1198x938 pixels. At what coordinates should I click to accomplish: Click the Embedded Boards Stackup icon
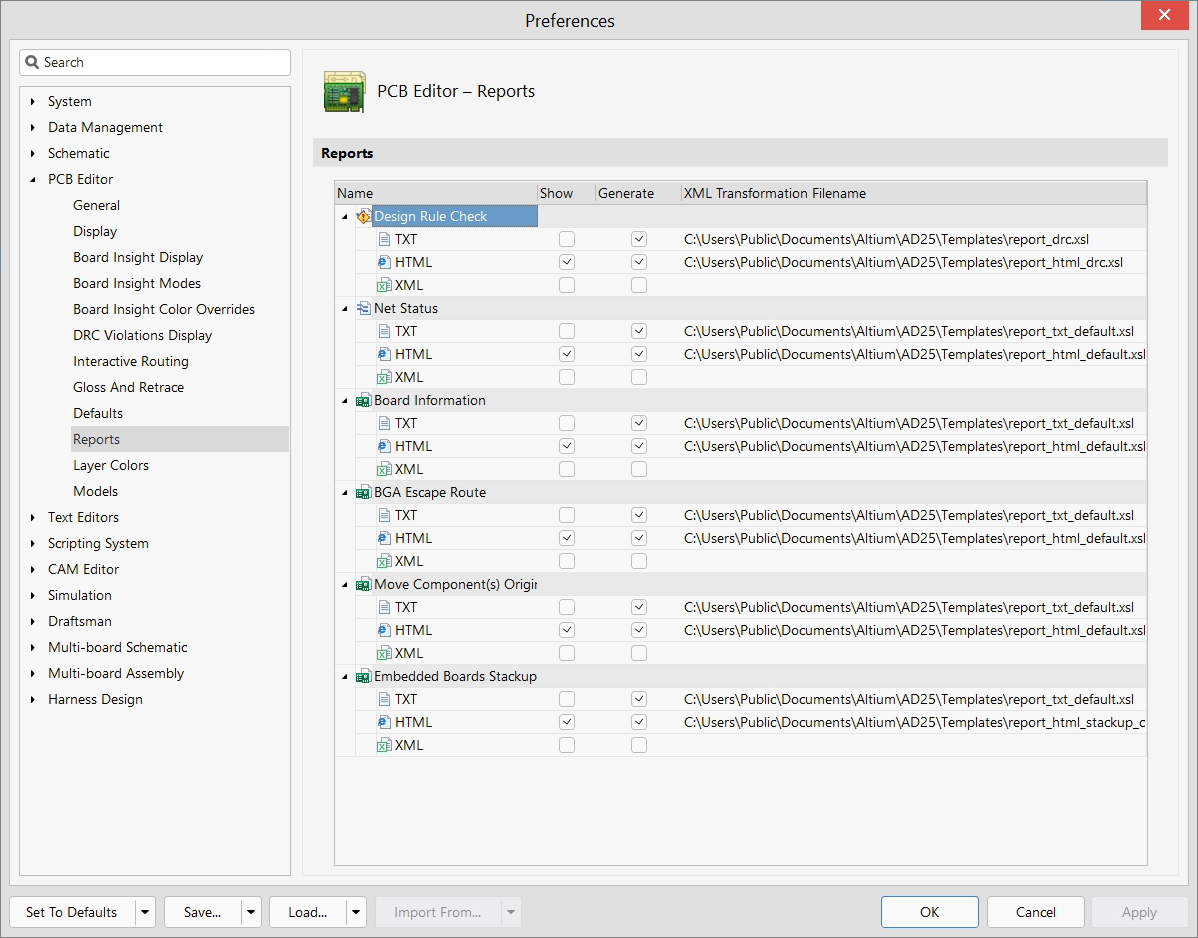[x=364, y=677]
